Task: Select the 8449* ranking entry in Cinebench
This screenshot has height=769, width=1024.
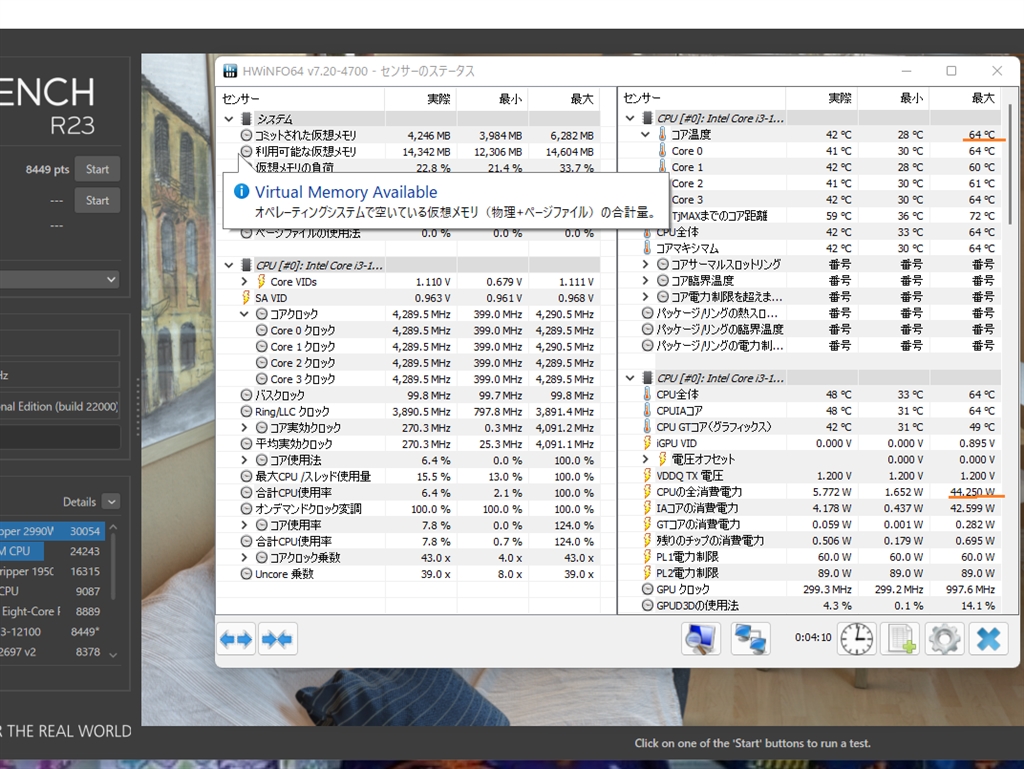Action: coord(52,632)
